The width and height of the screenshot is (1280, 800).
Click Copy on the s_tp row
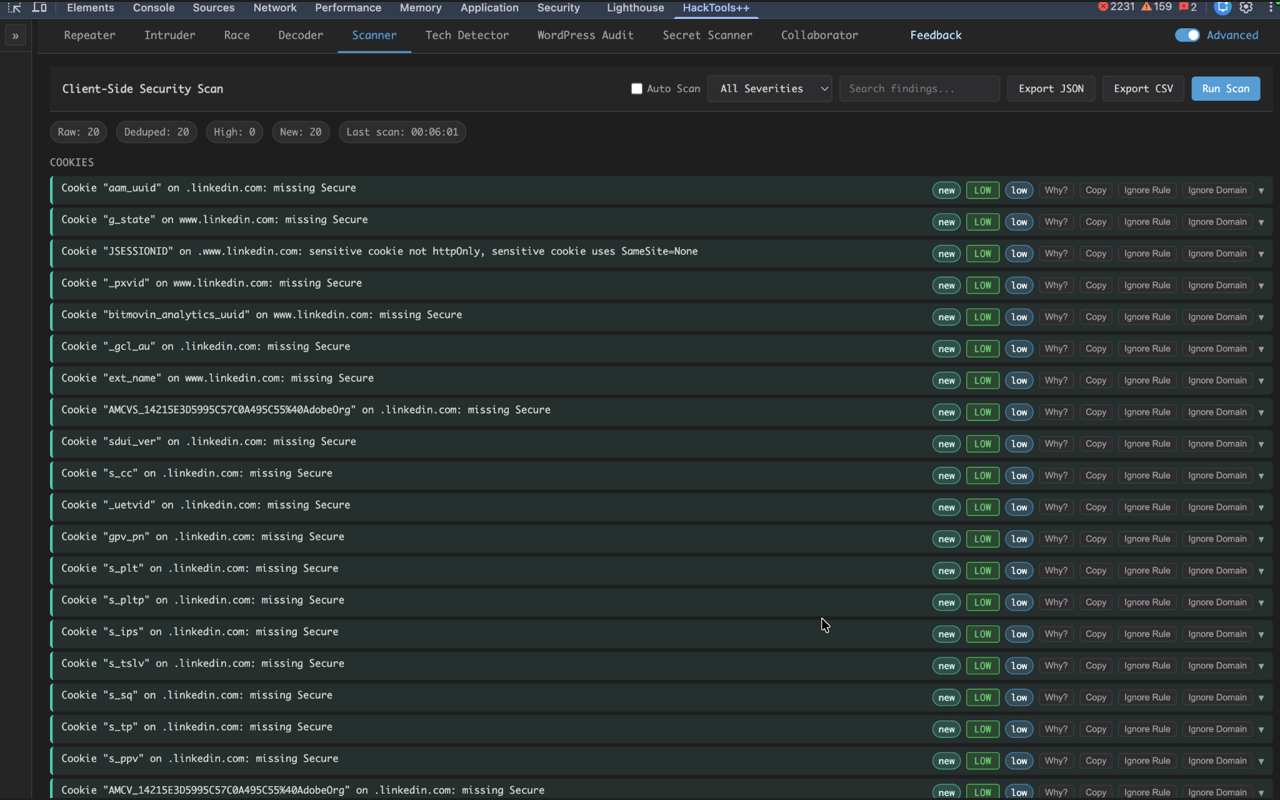pos(1096,729)
